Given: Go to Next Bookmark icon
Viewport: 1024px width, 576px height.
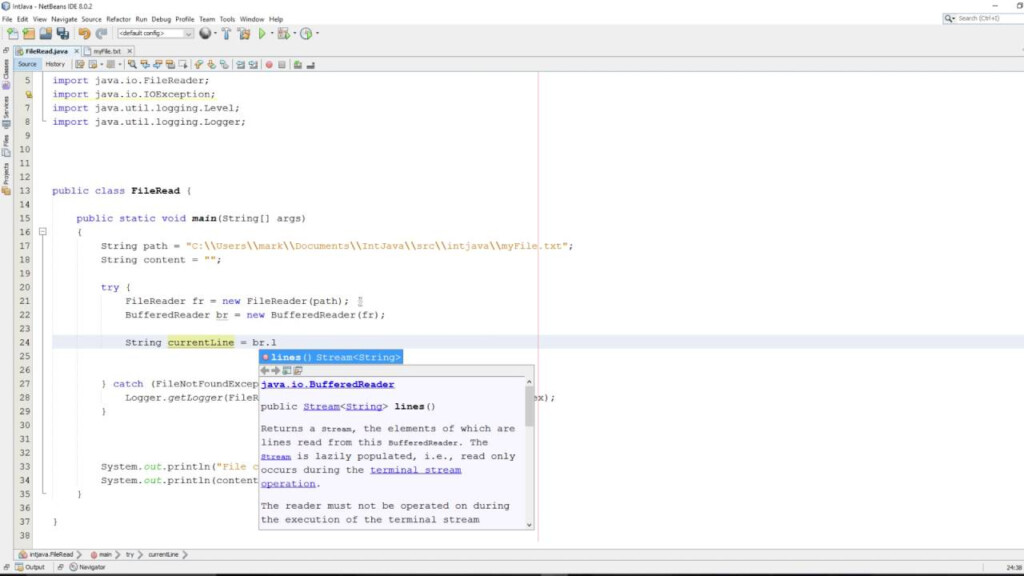Looking at the screenshot, I should [212, 65].
